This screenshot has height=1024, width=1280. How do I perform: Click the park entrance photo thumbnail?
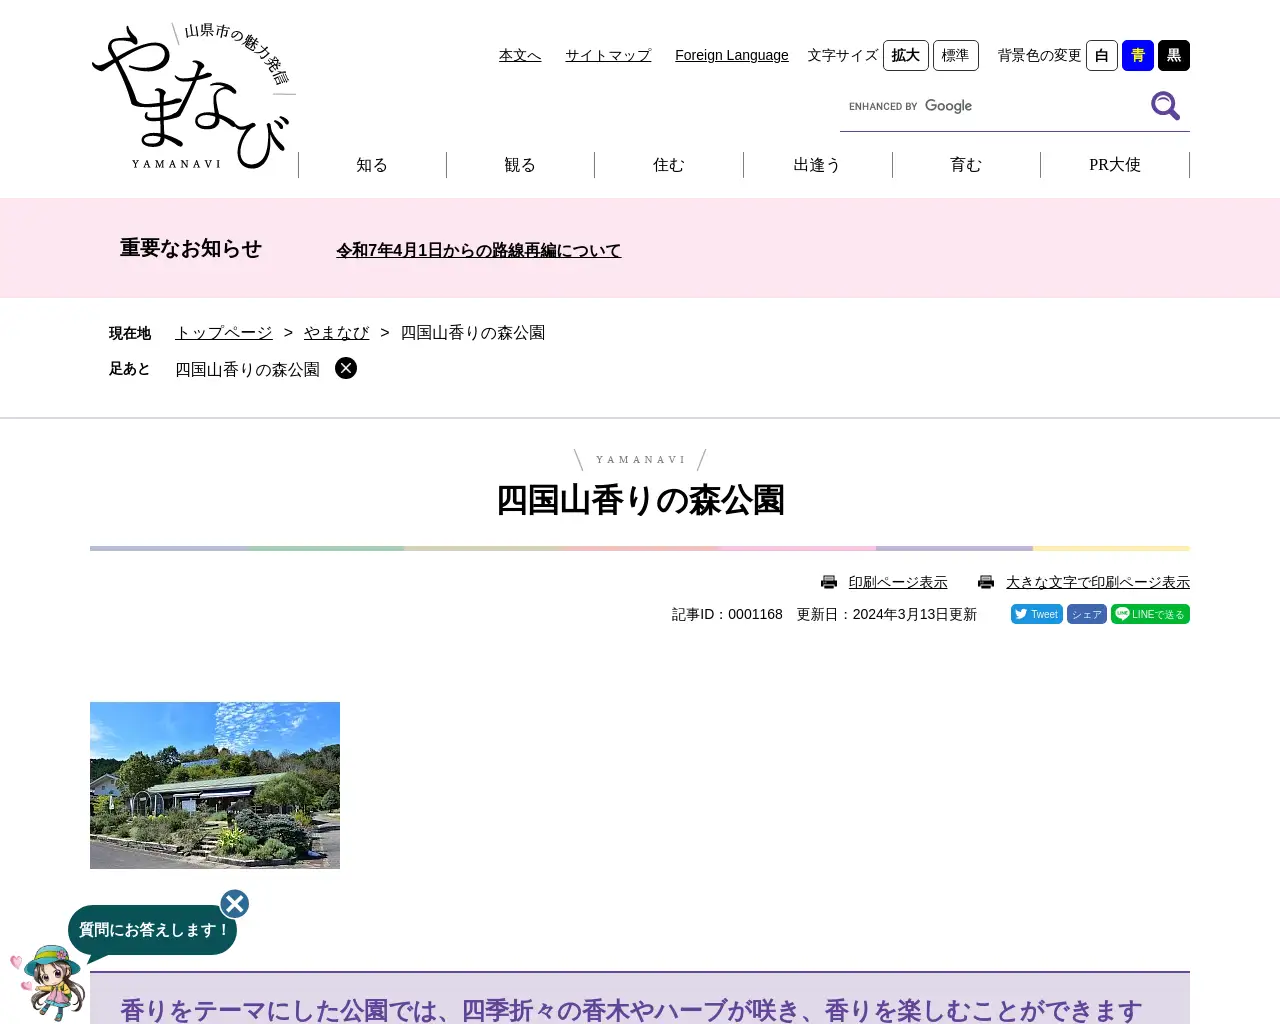pyautogui.click(x=214, y=784)
